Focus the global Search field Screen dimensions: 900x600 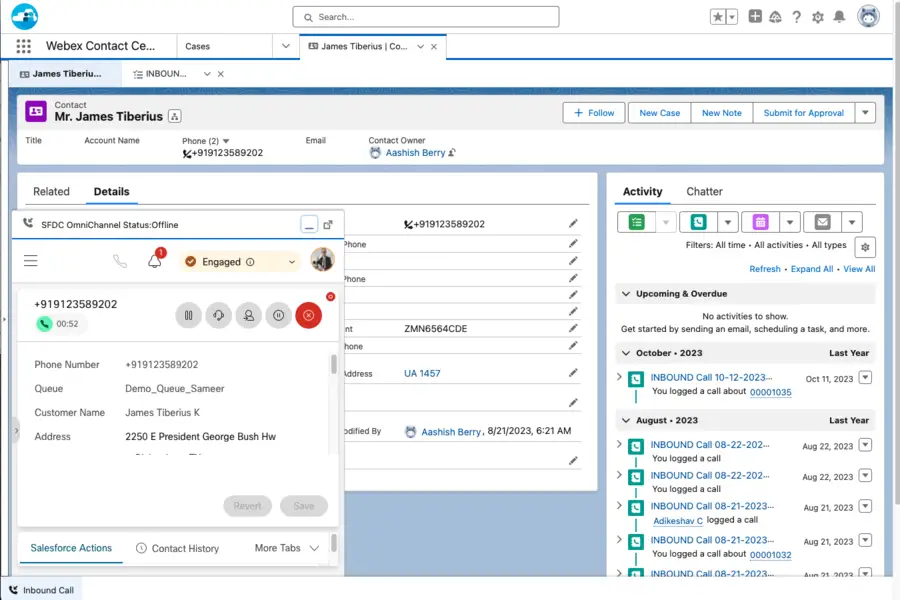click(x=426, y=17)
